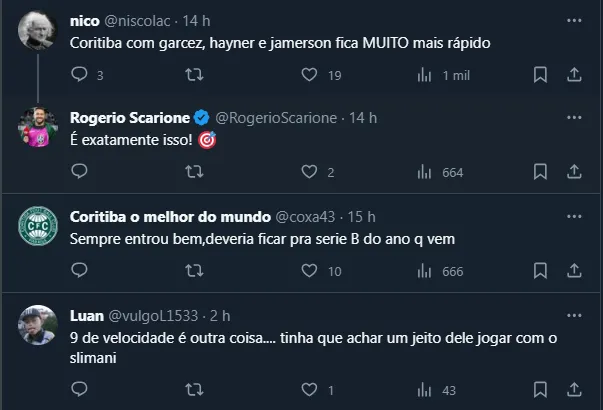This screenshot has width=603, height=410.
Task: Like Luan's tweet about slimani
Action: (x=310, y=390)
